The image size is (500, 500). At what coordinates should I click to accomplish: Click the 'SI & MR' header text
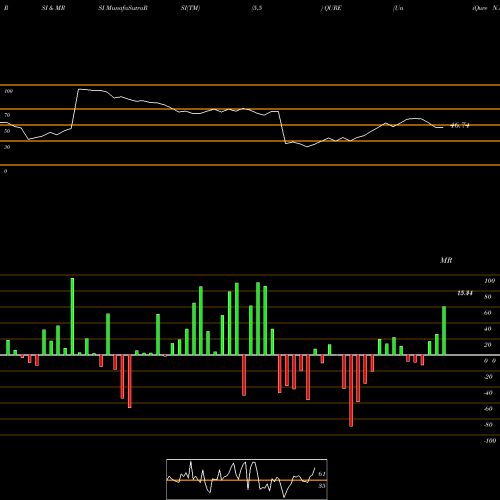pyautogui.click(x=53, y=8)
